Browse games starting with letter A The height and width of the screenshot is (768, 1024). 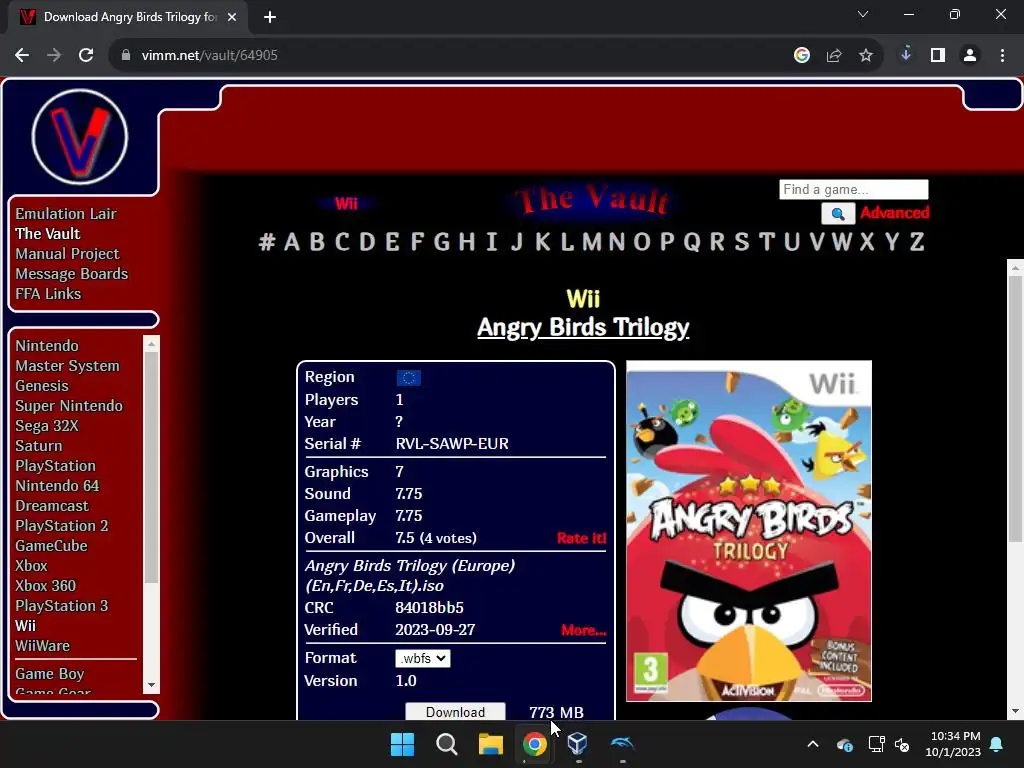pos(292,242)
